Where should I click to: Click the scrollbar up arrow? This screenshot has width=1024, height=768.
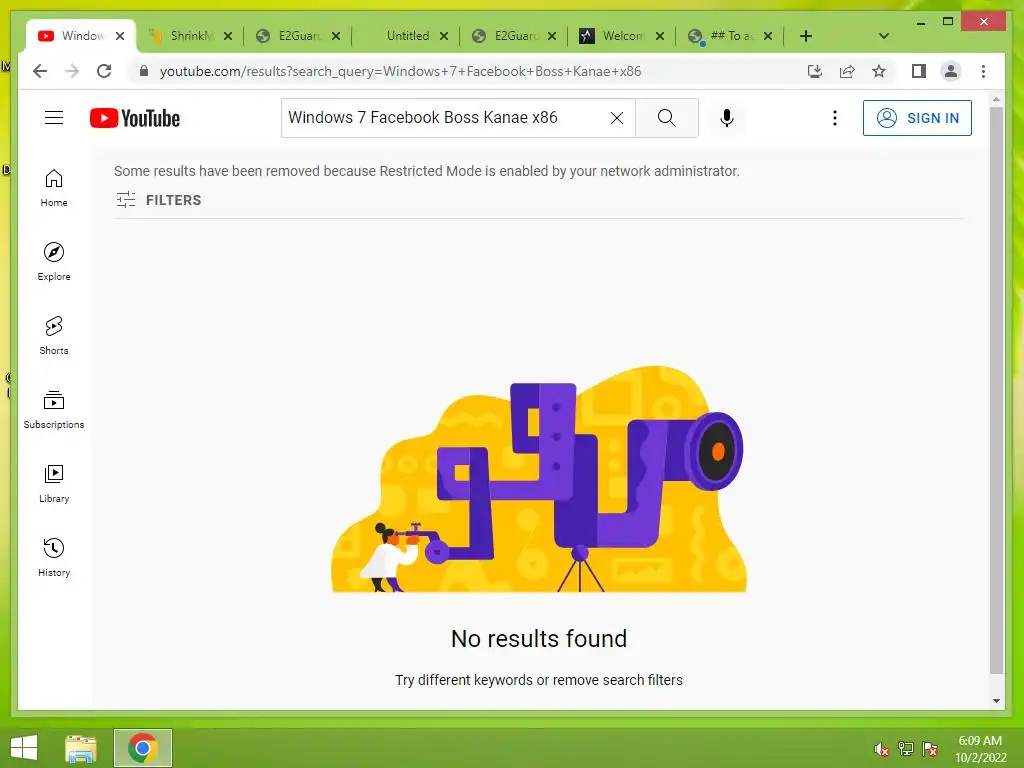(x=996, y=100)
